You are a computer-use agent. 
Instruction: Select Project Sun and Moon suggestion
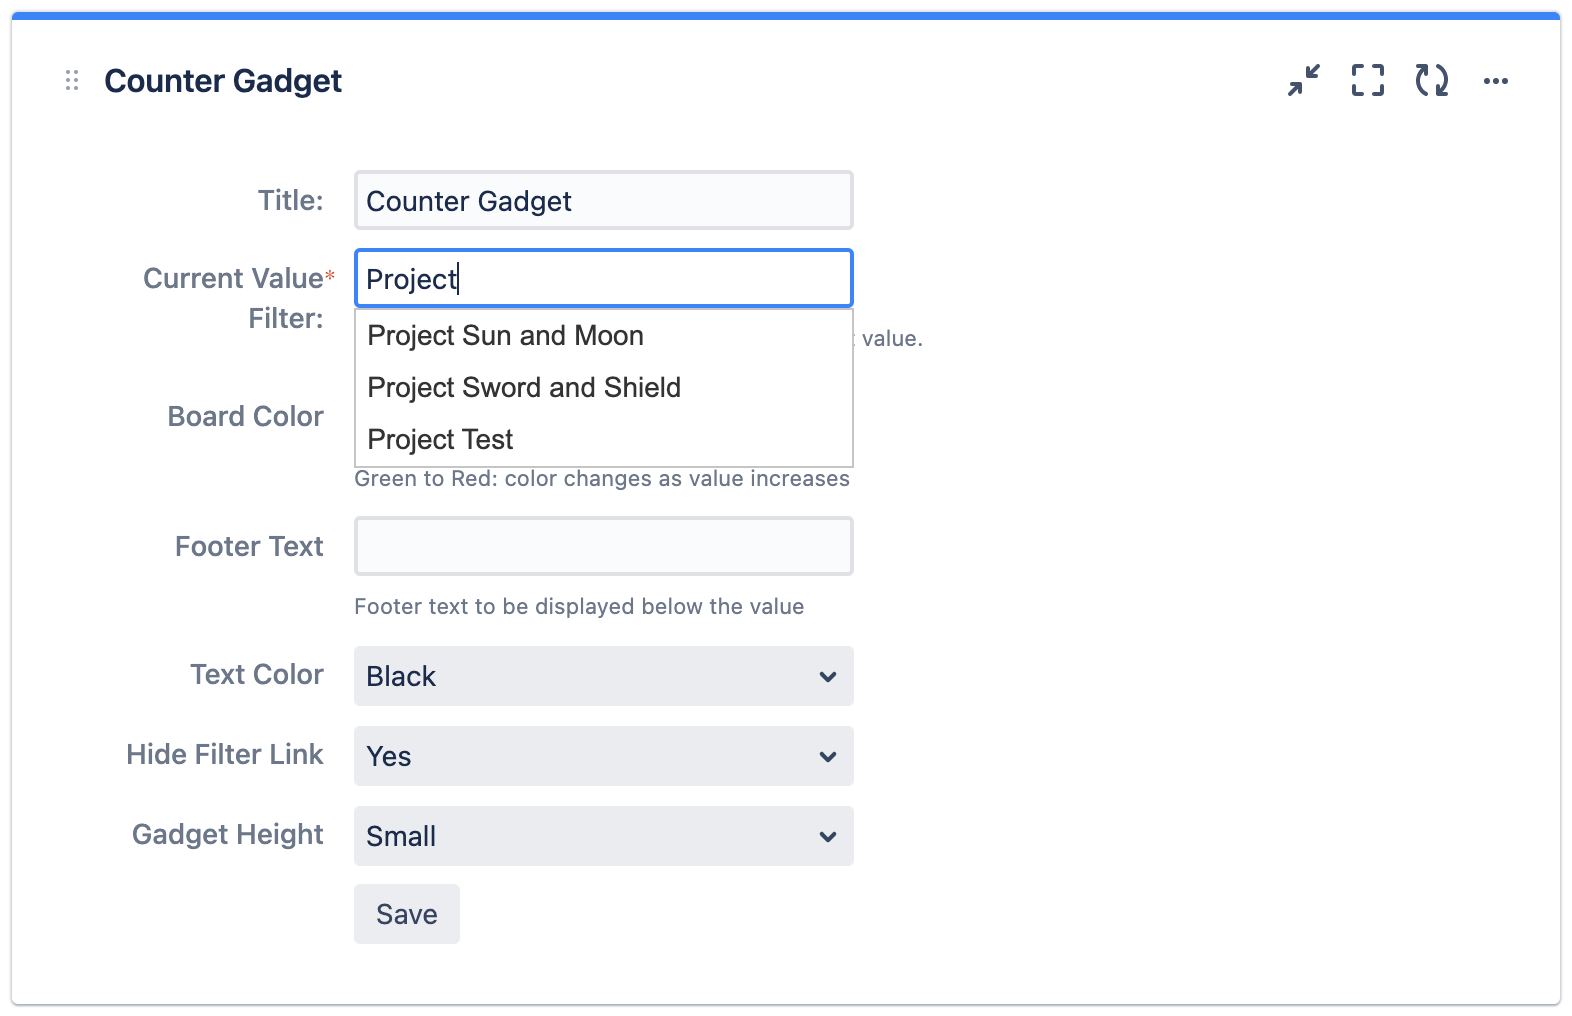click(505, 336)
